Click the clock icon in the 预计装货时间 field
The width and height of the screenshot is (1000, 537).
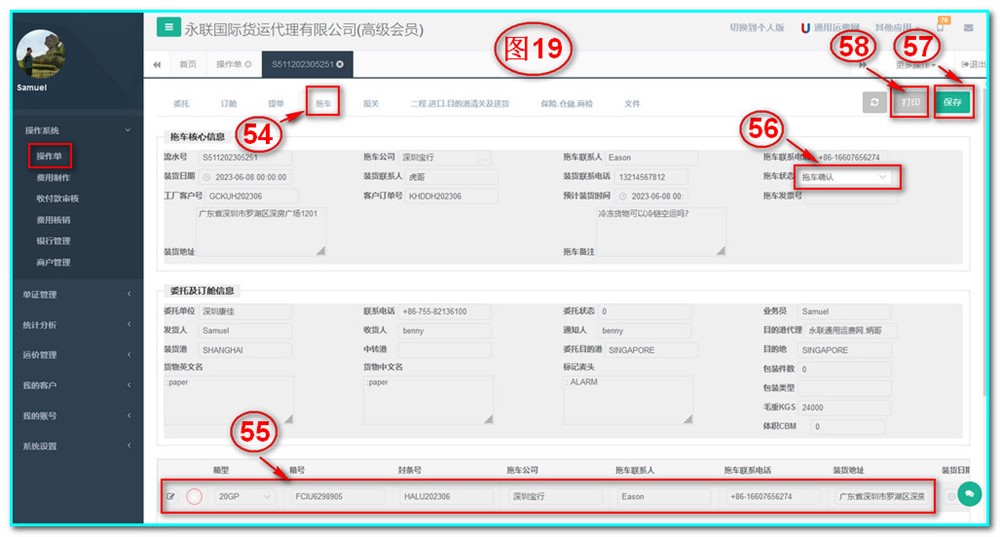click(623, 196)
